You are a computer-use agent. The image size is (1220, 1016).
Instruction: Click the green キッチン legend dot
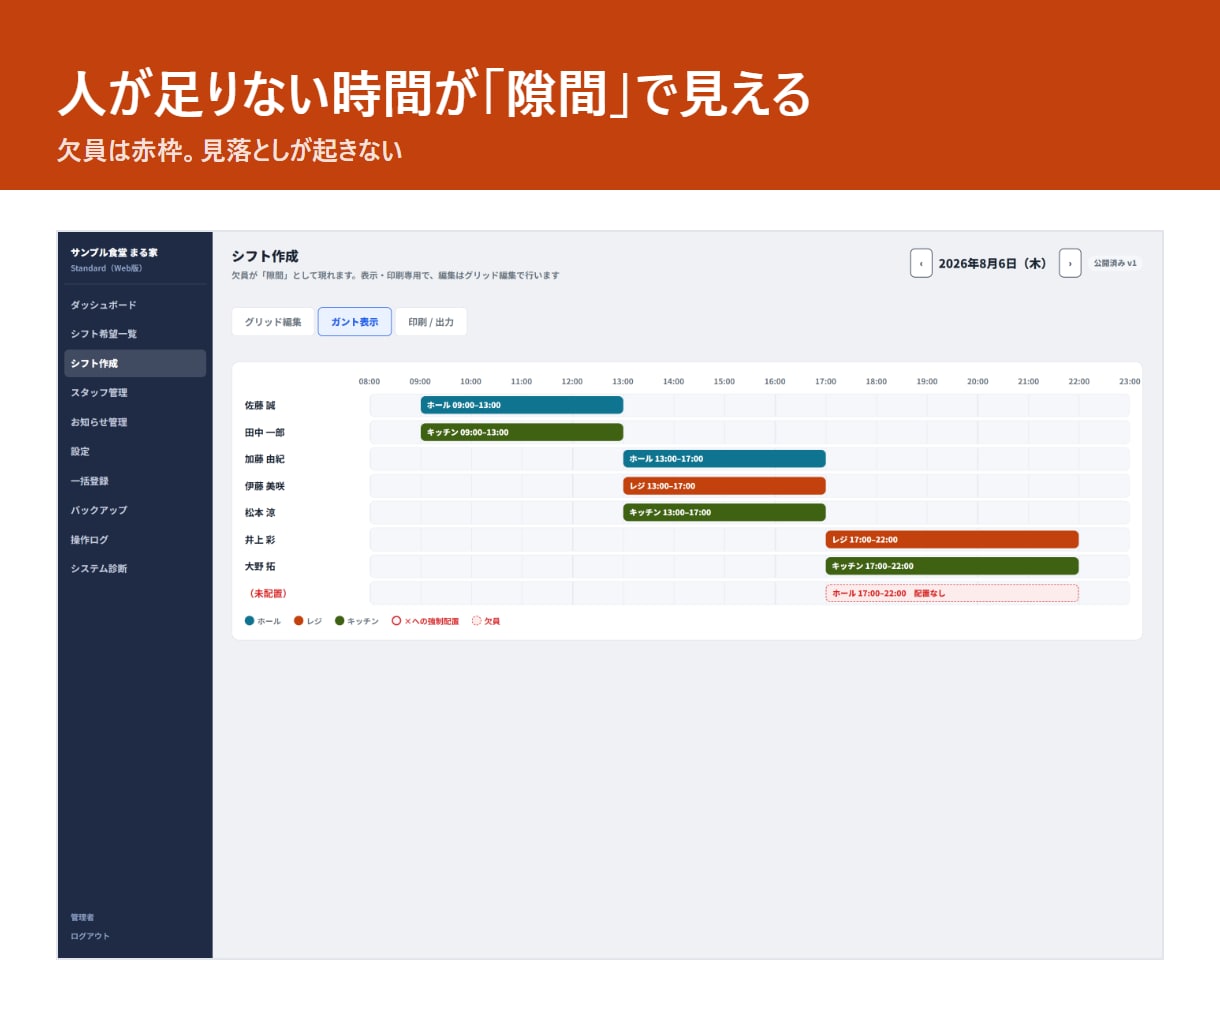point(340,621)
